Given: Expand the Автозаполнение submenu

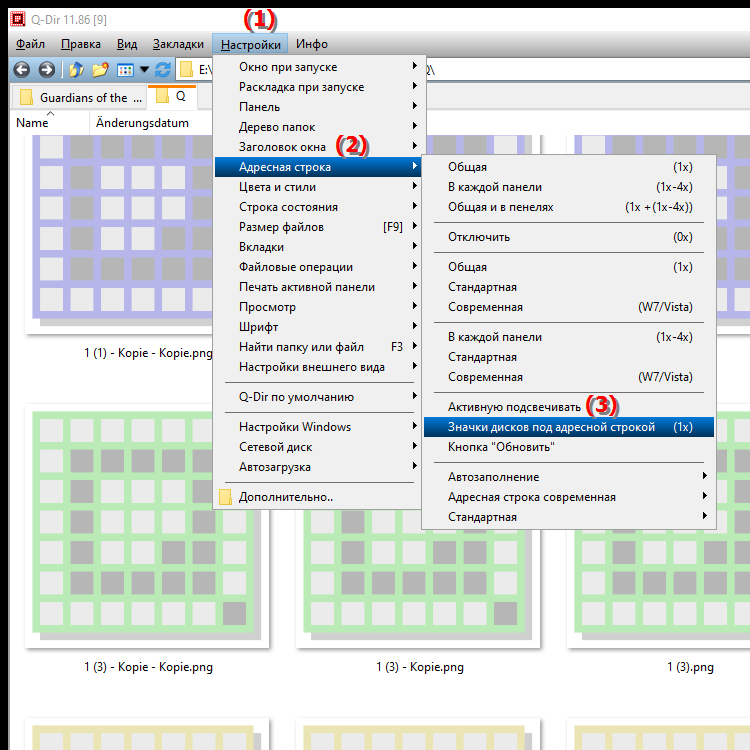Looking at the screenshot, I should coord(569,477).
